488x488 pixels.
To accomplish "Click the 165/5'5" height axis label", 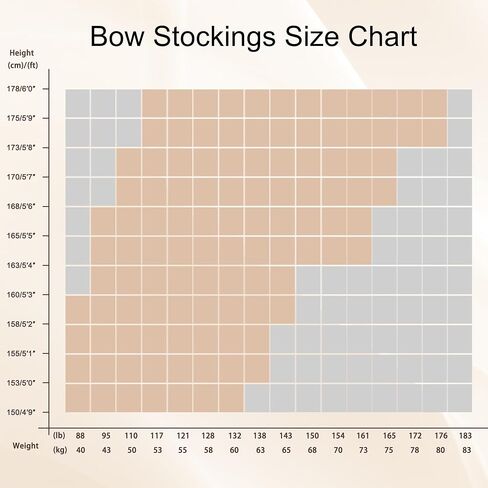I will pos(21,236).
